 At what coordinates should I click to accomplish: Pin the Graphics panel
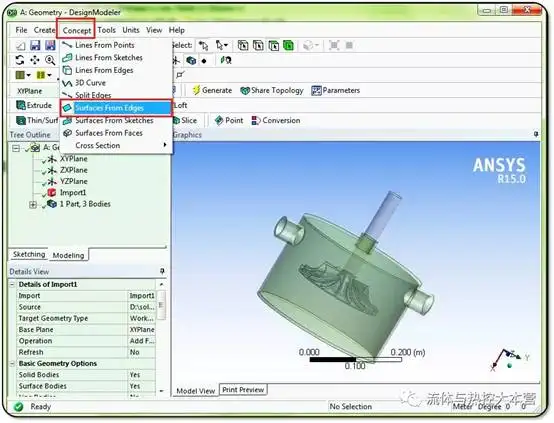[x=536, y=134]
